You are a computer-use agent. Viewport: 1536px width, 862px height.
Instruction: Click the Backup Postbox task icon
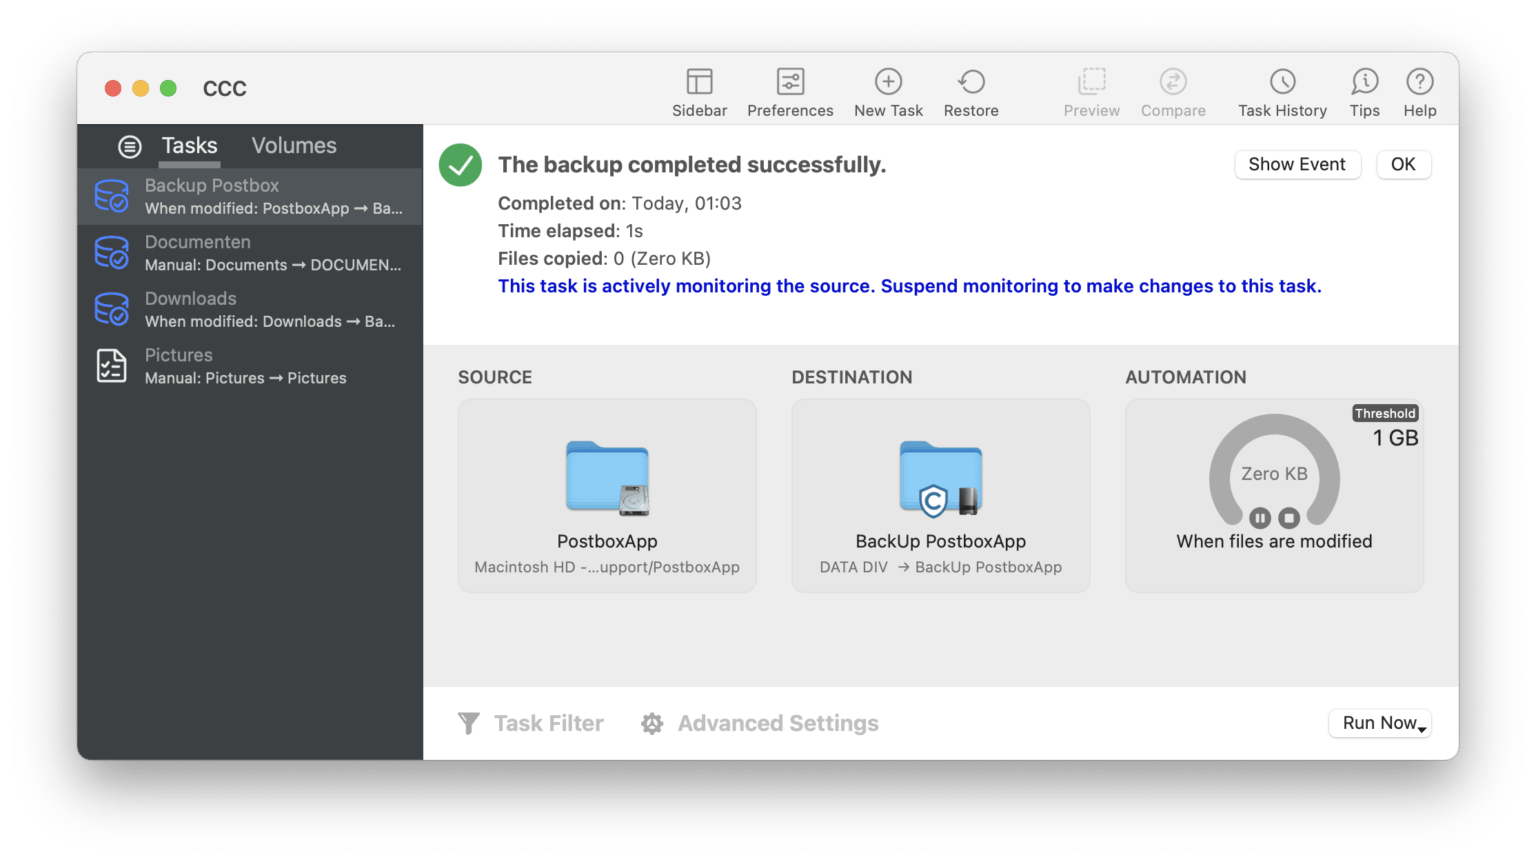point(111,196)
